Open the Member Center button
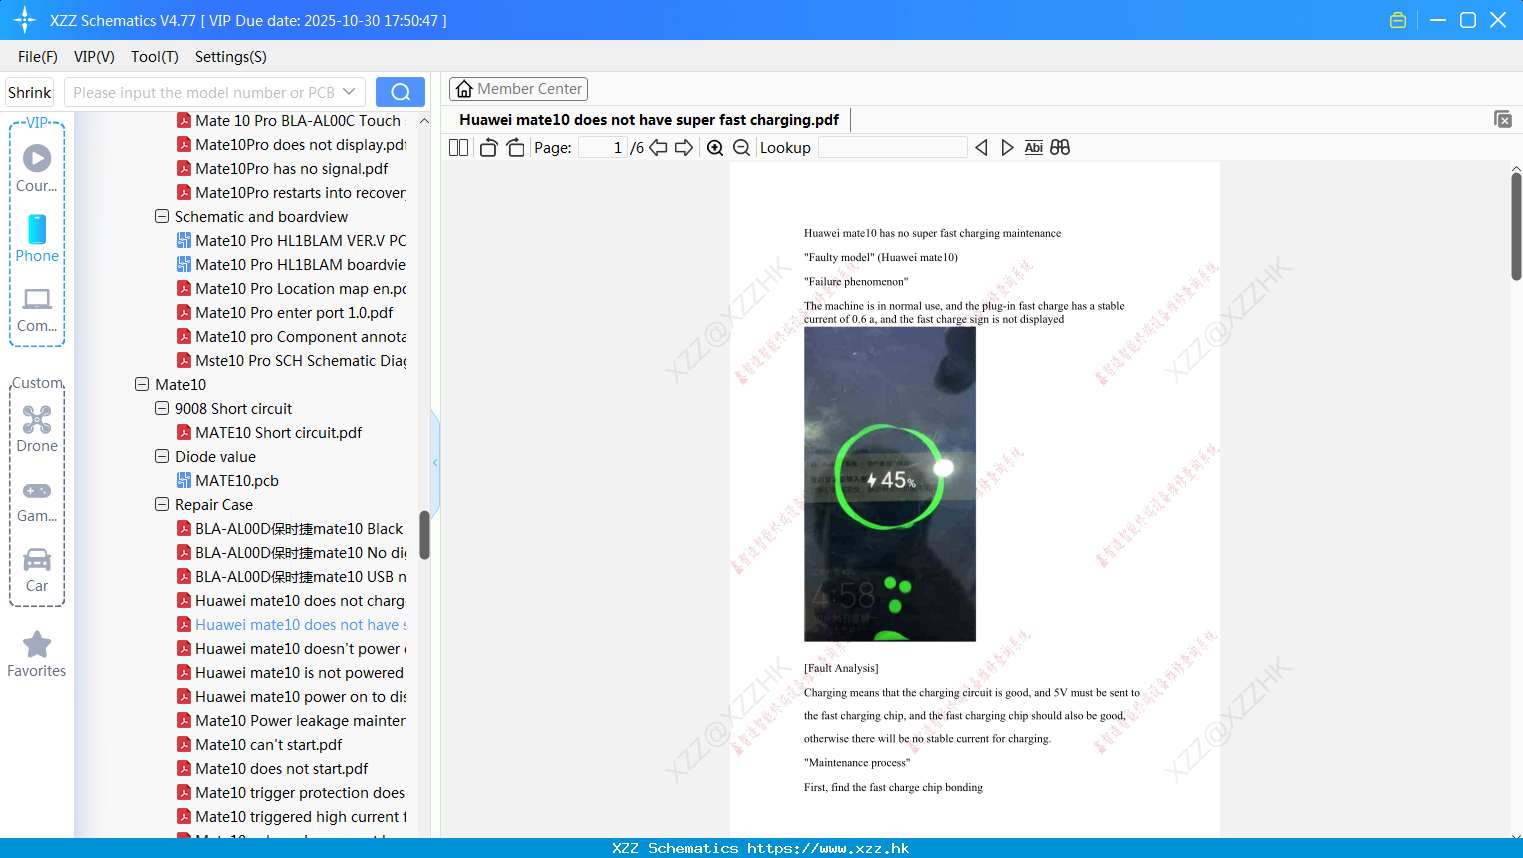The image size is (1523, 858). 518,89
